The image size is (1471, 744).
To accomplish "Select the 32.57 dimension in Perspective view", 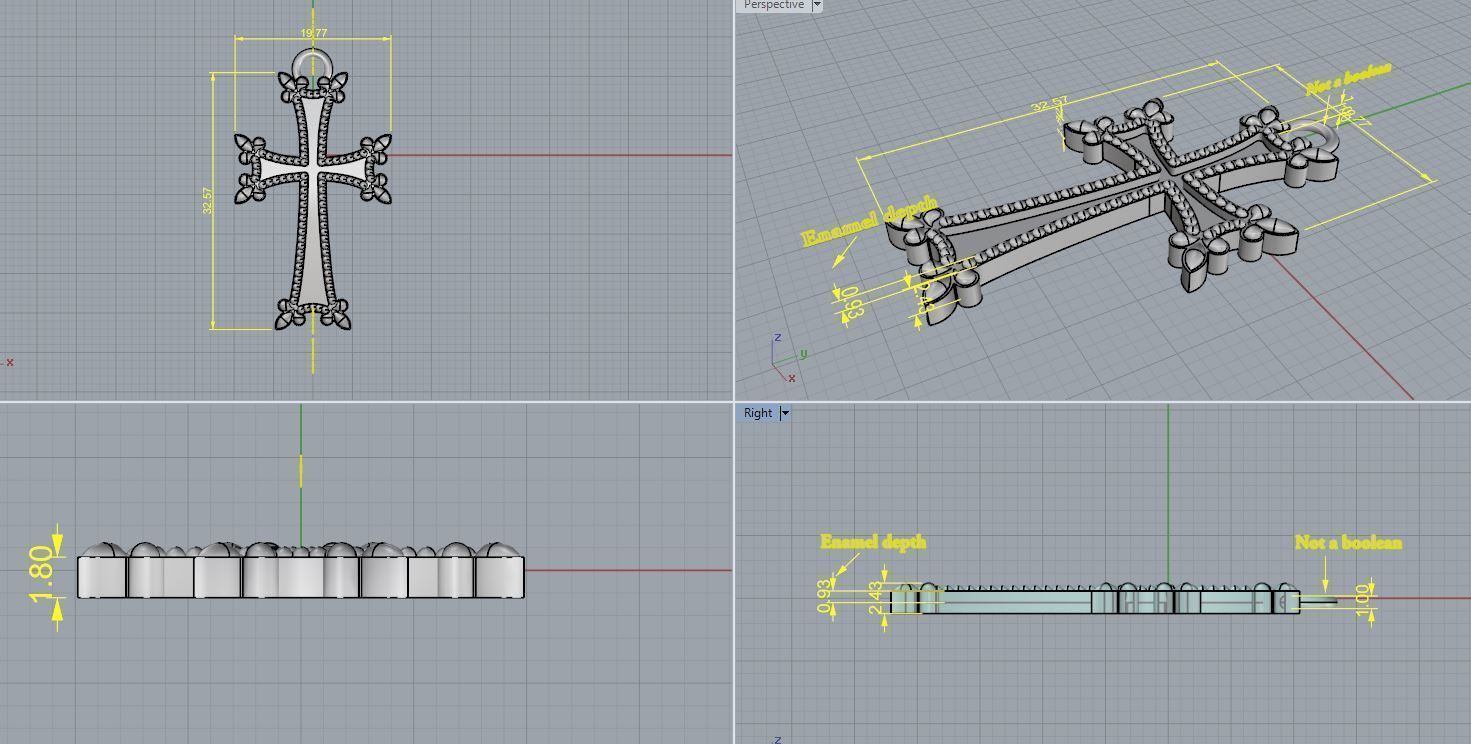I will [1049, 104].
